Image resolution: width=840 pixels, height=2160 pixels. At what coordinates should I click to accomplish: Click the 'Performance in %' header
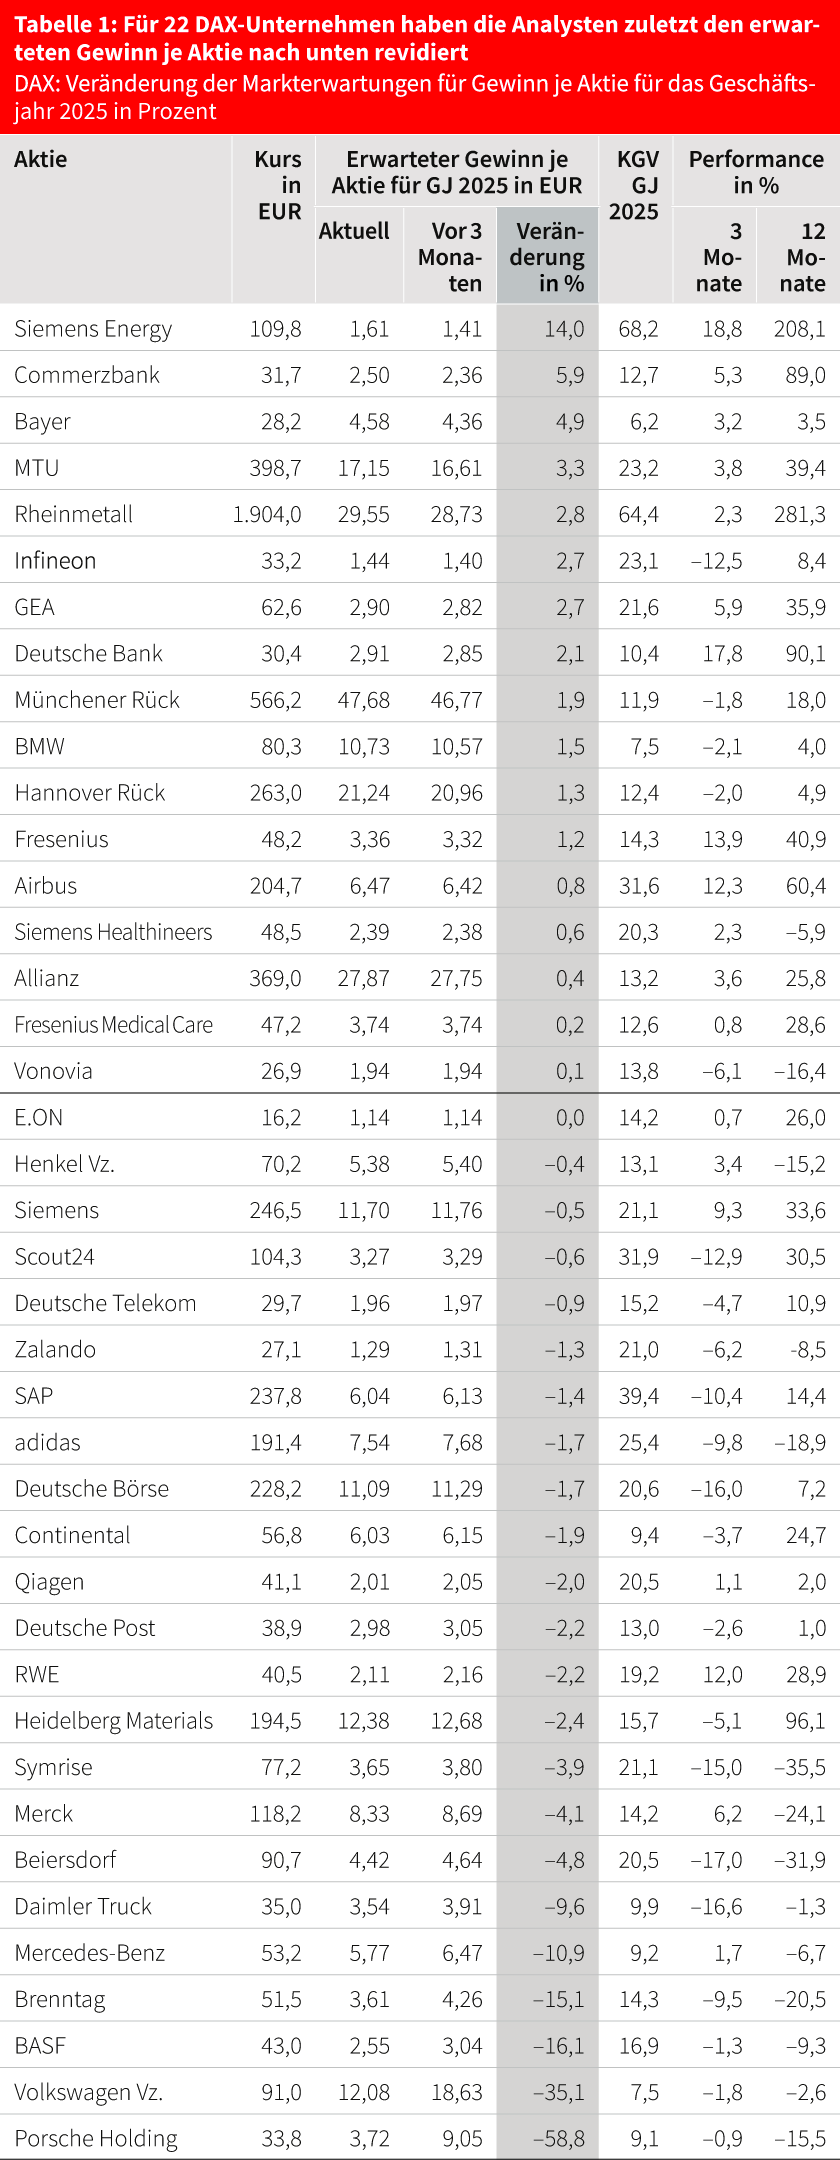(756, 172)
